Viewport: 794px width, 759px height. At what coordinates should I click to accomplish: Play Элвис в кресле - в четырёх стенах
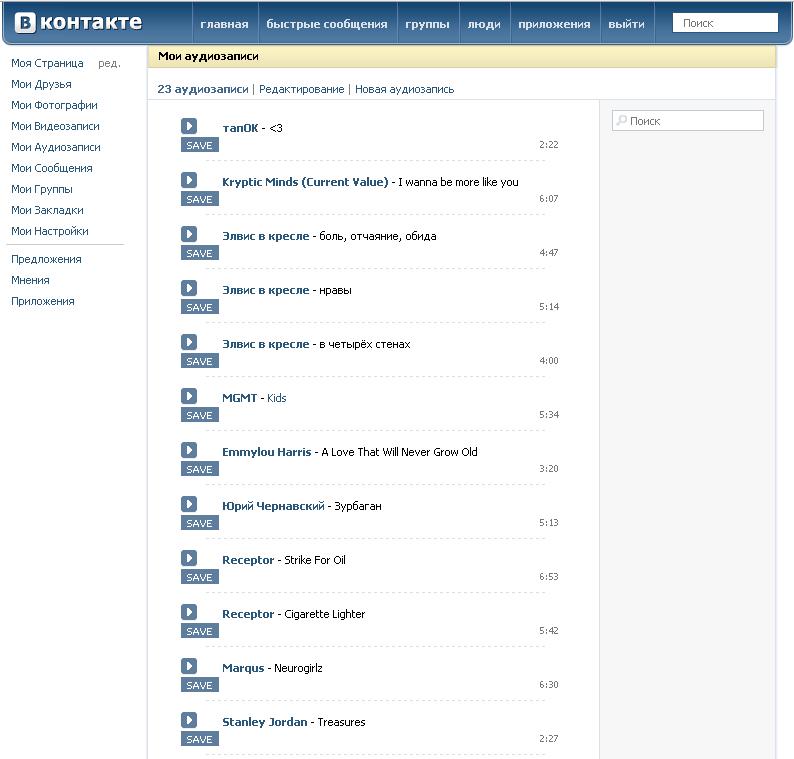pos(189,342)
